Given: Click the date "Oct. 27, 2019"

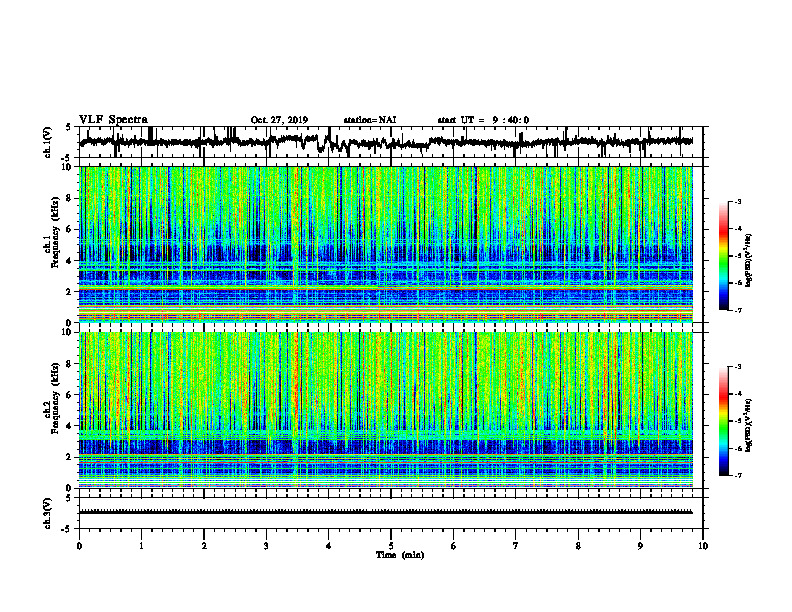Looking at the screenshot, I should pyautogui.click(x=279, y=120).
